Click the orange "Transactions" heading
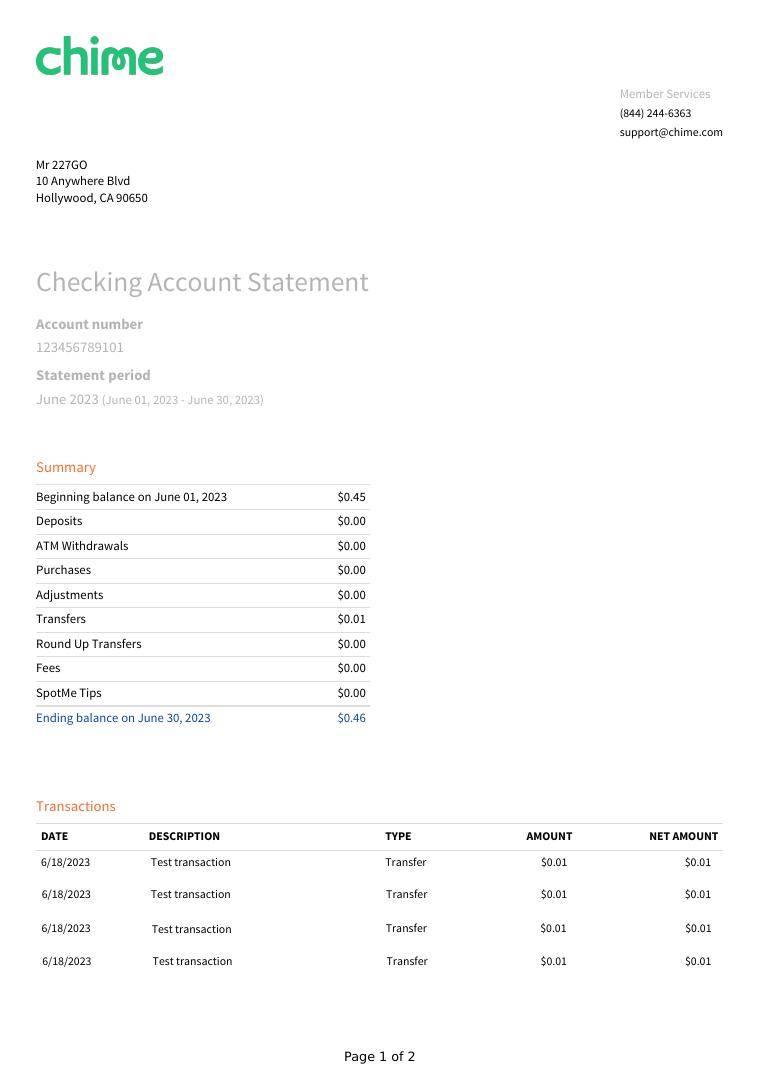Viewport: 760px width, 1076px height. (75, 806)
